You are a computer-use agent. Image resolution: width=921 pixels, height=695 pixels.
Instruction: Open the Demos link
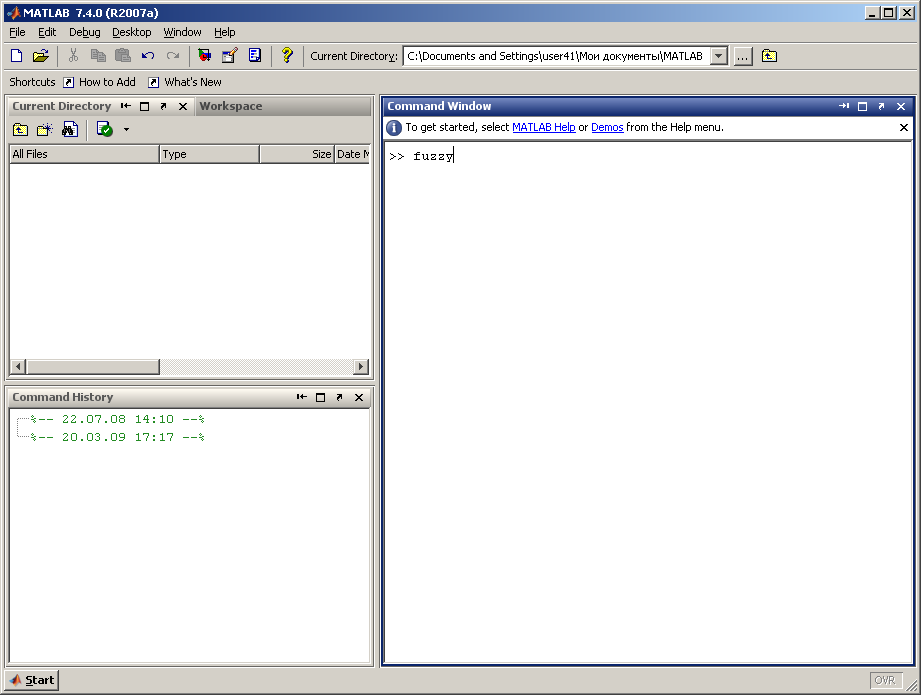pos(607,127)
